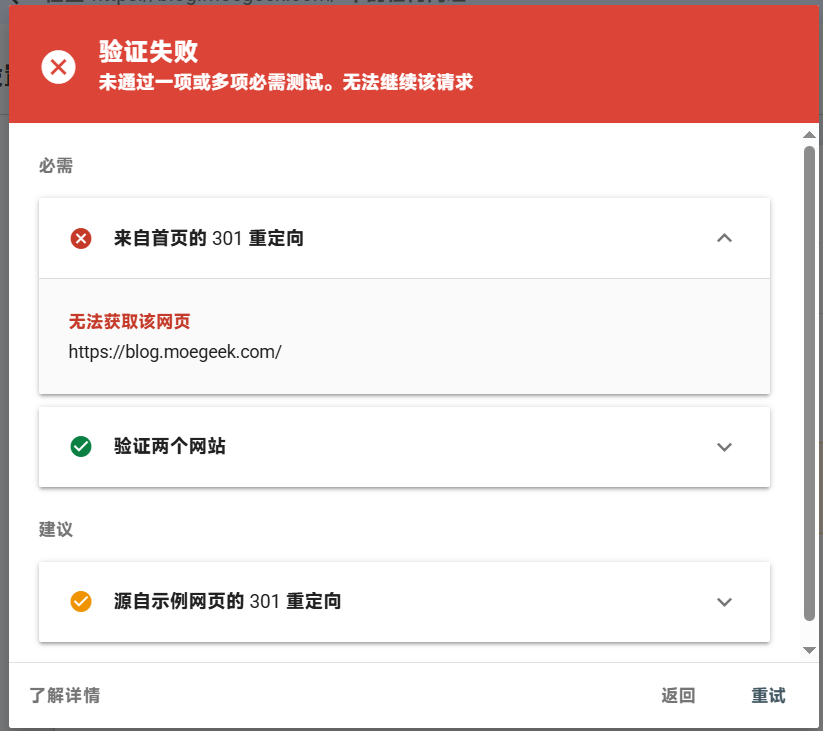This screenshot has height=731, width=823.
Task: Click the 验证失败 heading
Action: pyautogui.click(x=149, y=51)
